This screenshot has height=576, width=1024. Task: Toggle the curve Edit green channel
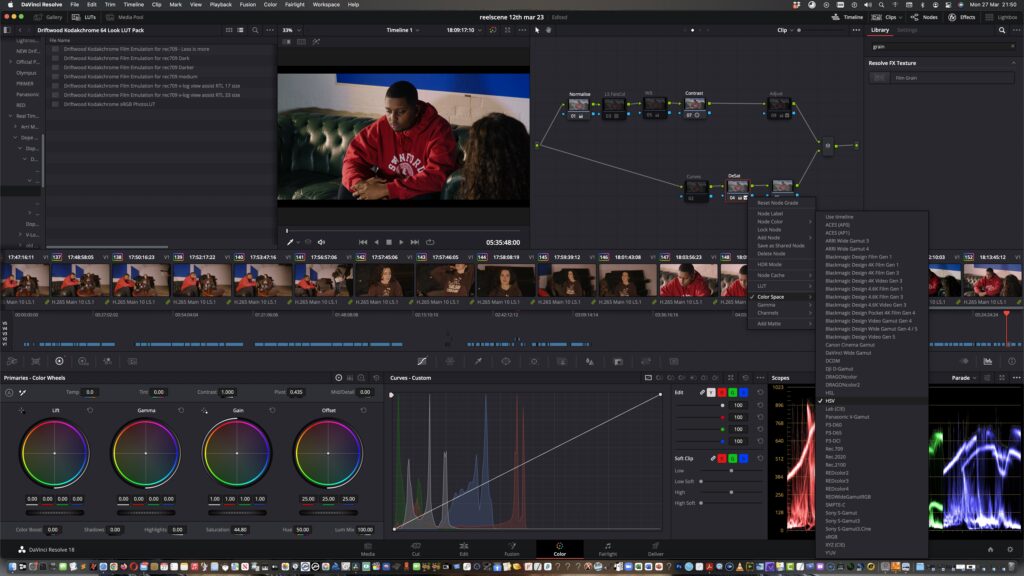[x=733, y=392]
